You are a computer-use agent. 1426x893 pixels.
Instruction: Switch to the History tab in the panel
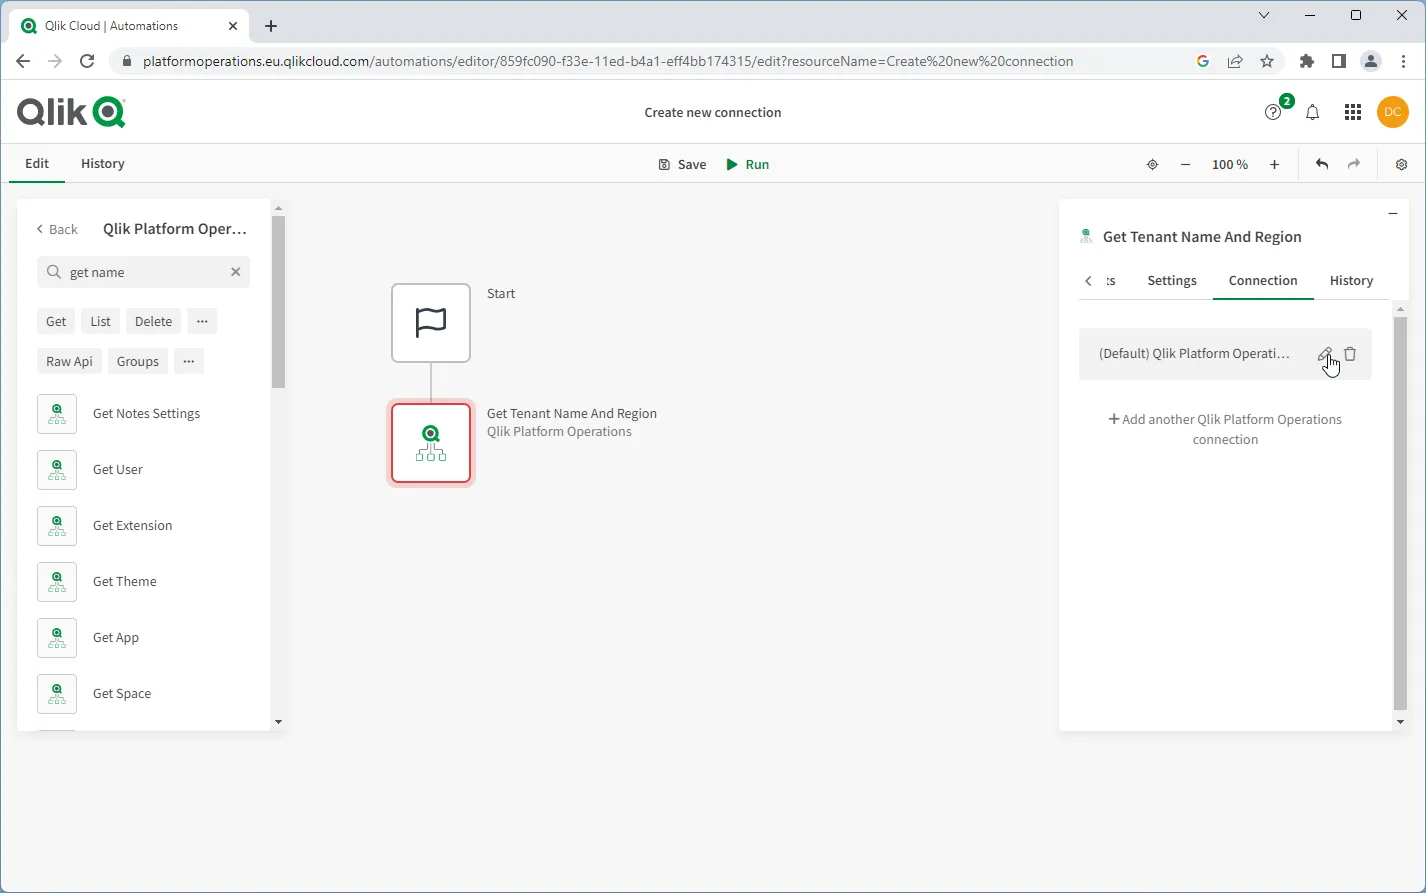click(x=1351, y=281)
